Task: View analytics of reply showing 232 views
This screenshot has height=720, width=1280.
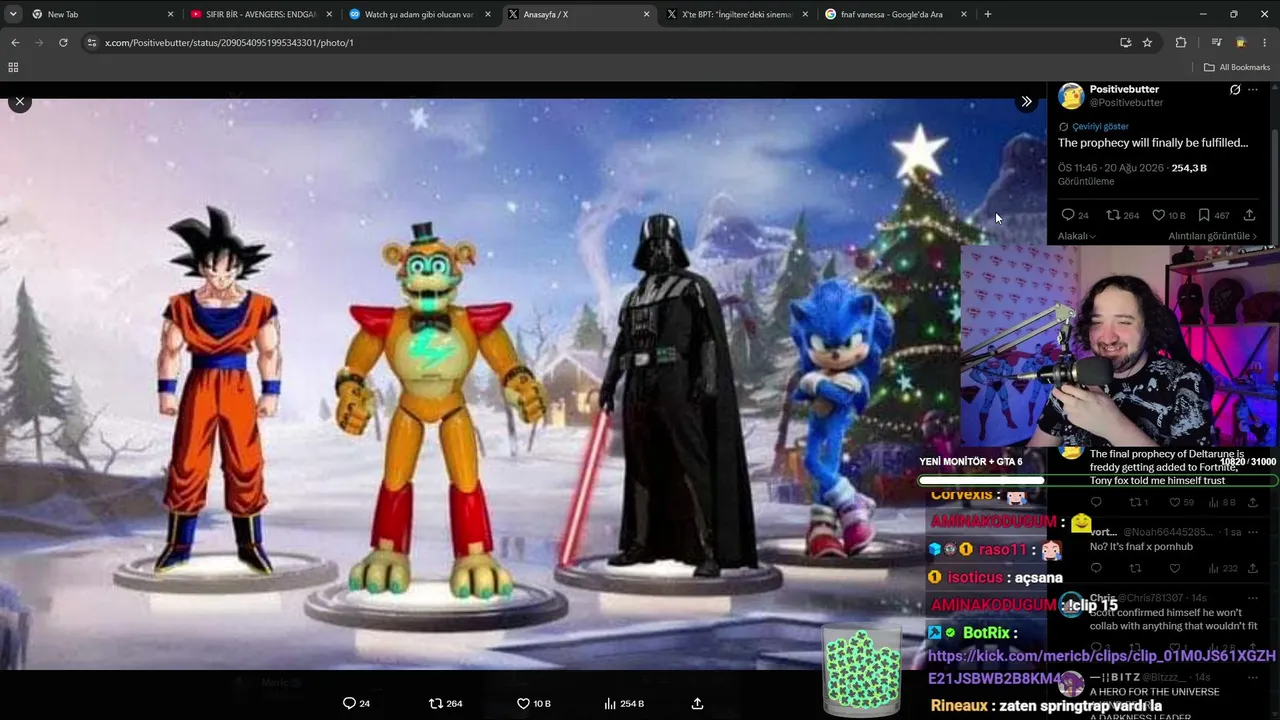Action: tap(1214, 569)
